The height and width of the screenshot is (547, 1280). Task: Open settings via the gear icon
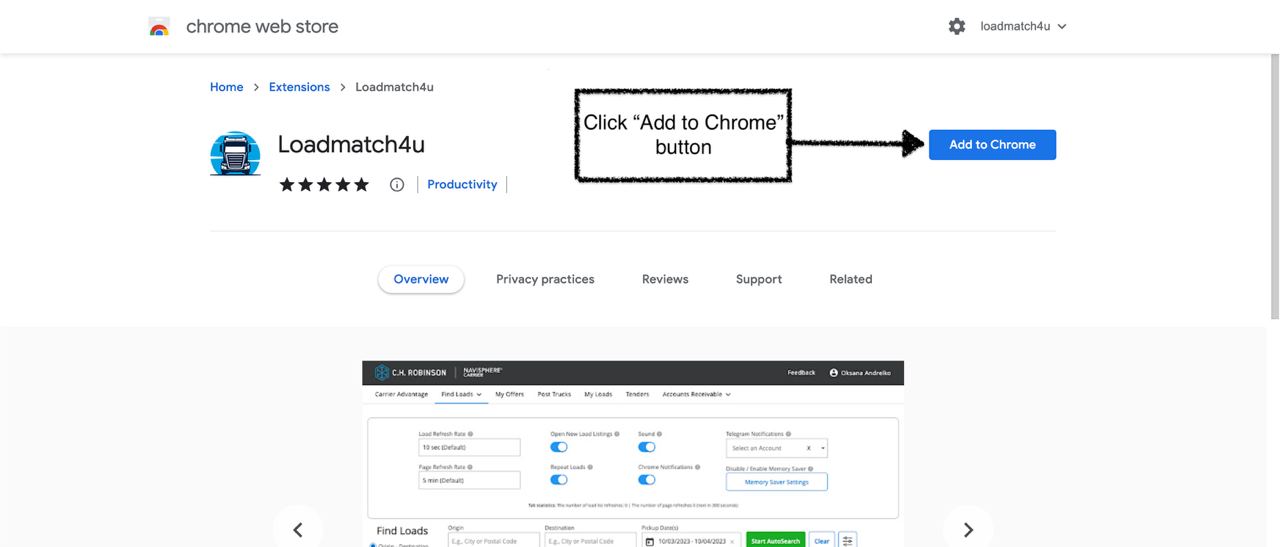[x=957, y=27]
